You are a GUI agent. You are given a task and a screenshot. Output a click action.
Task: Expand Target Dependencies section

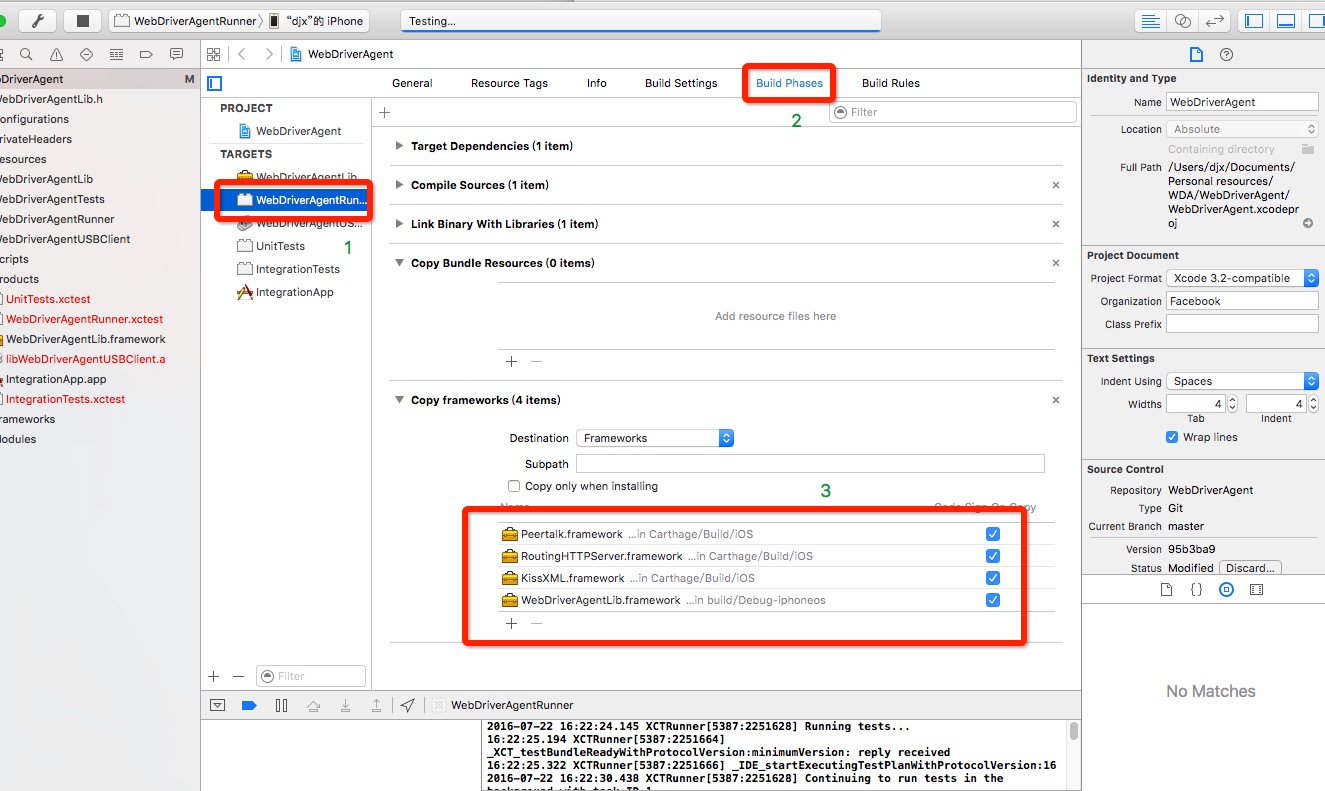tap(400, 146)
